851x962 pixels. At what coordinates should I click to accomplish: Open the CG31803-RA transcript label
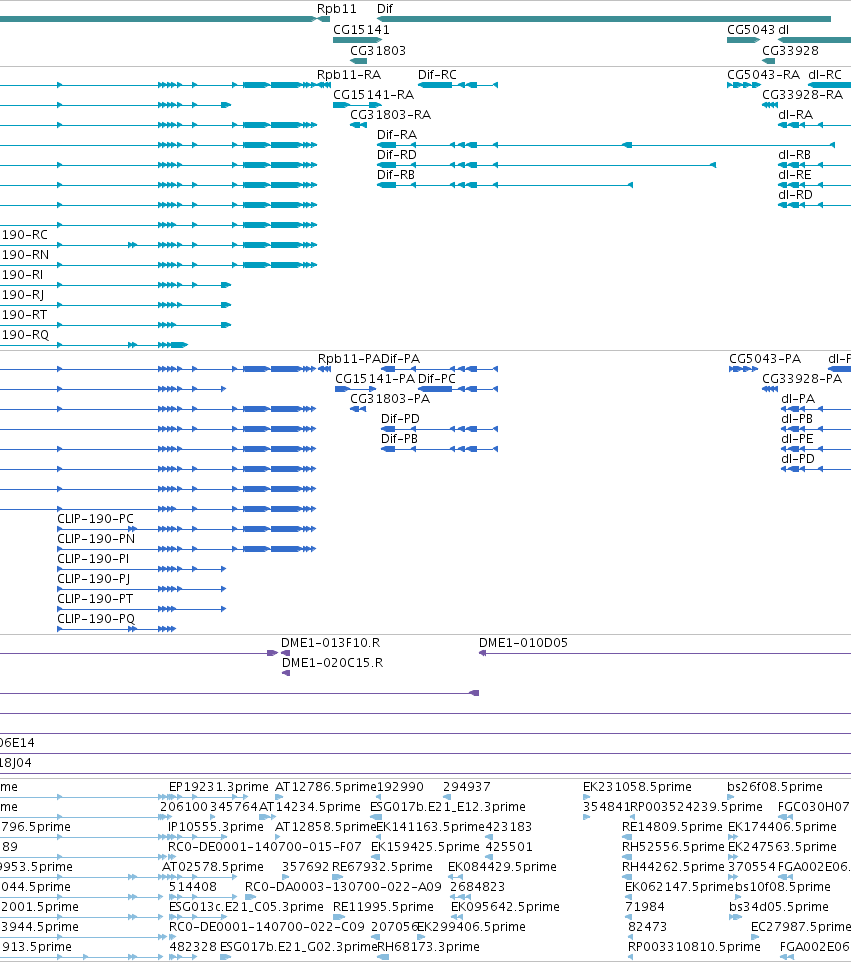coord(390,115)
